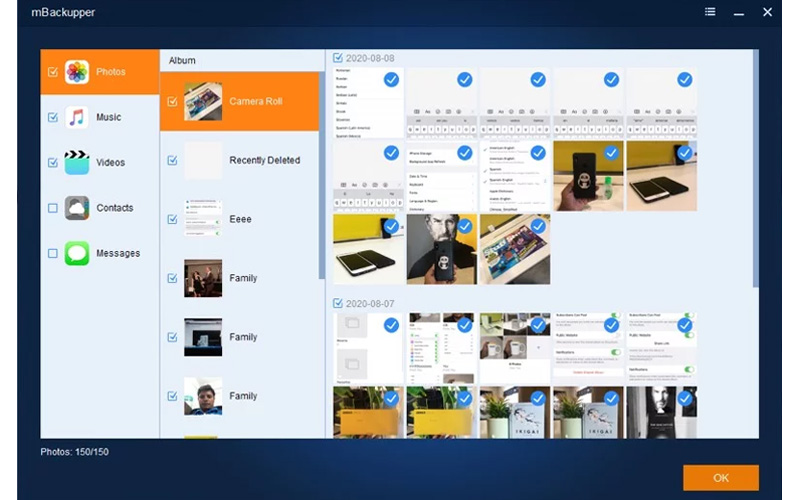Click the OK button
799x500 pixels.
click(x=721, y=478)
